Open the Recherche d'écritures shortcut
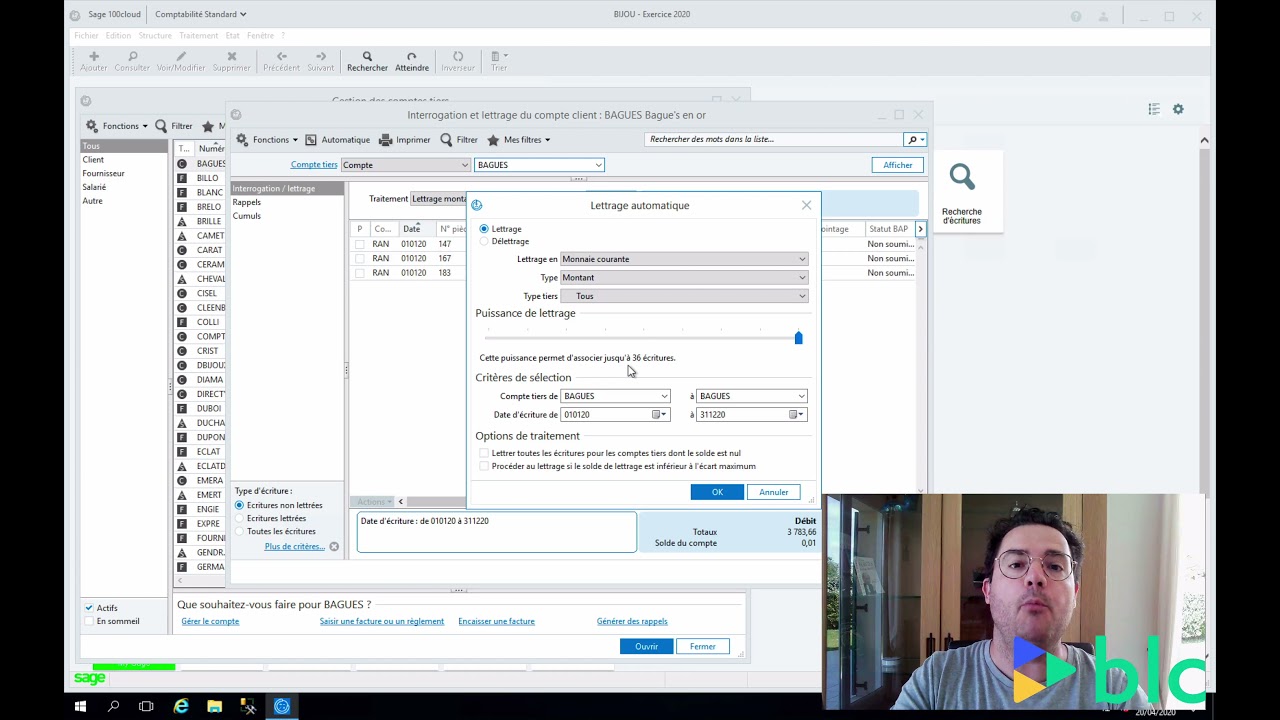The height and width of the screenshot is (720, 1280). click(x=962, y=191)
